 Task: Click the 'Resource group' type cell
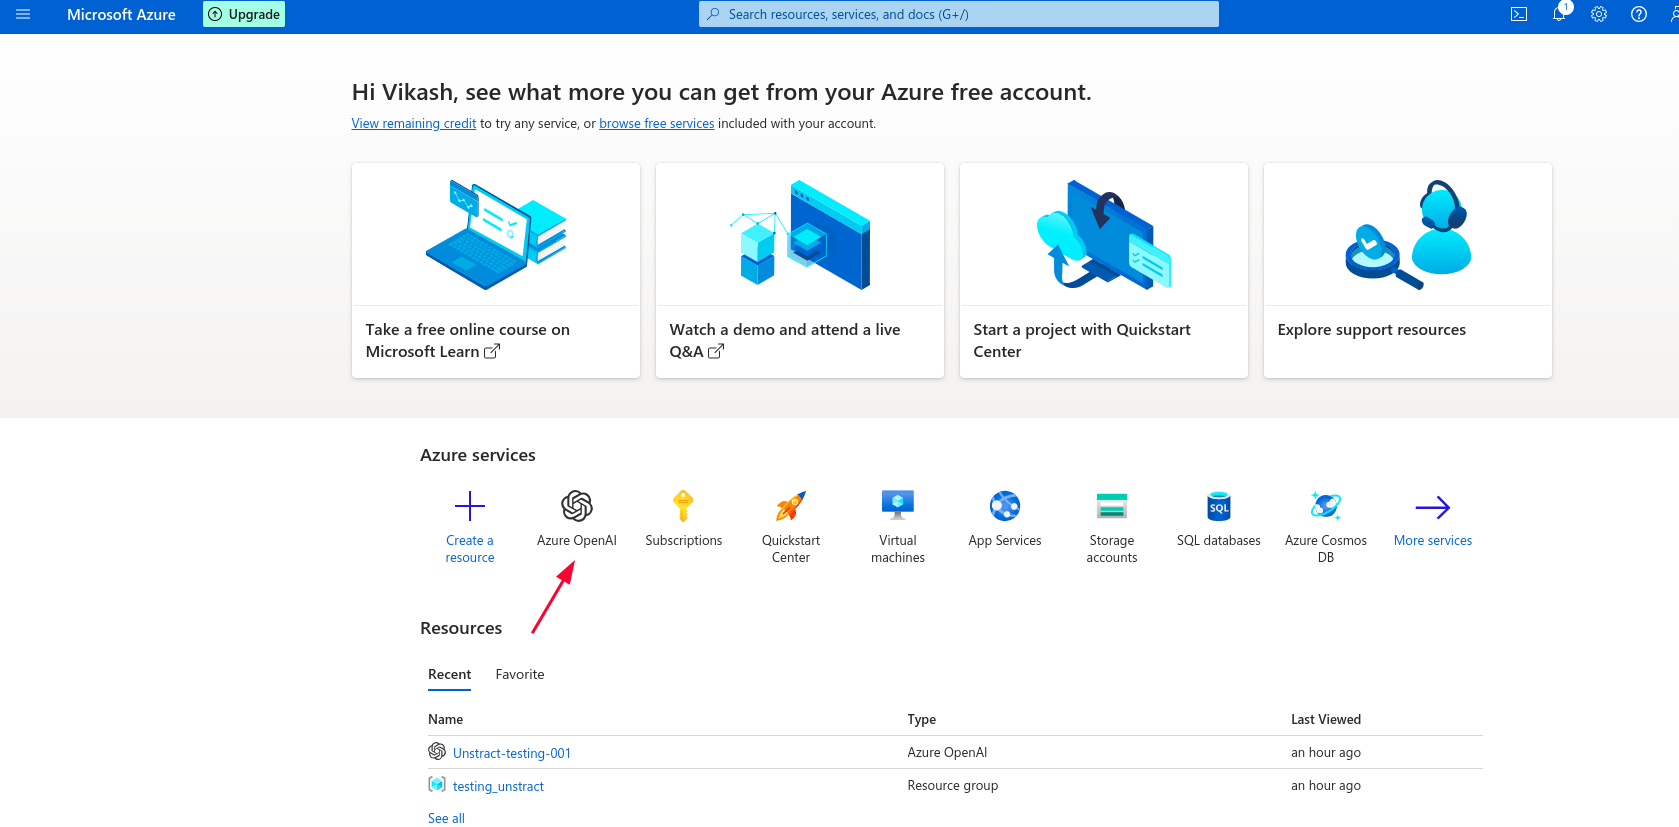[953, 786]
